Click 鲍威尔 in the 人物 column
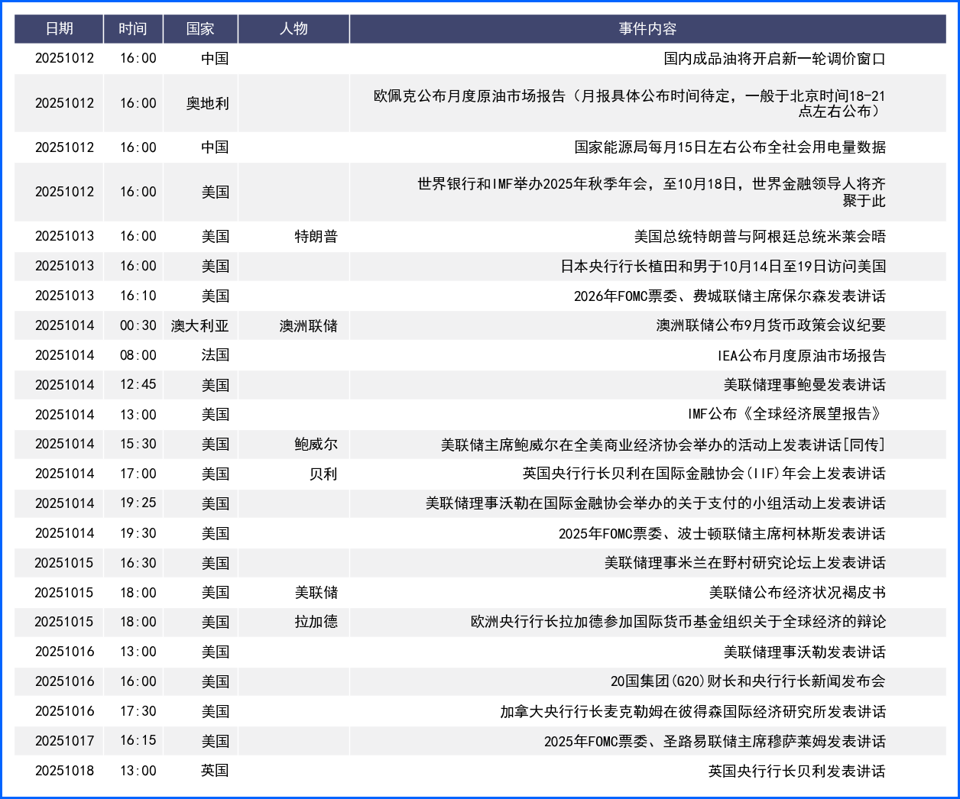The width and height of the screenshot is (960, 799). click(316, 444)
